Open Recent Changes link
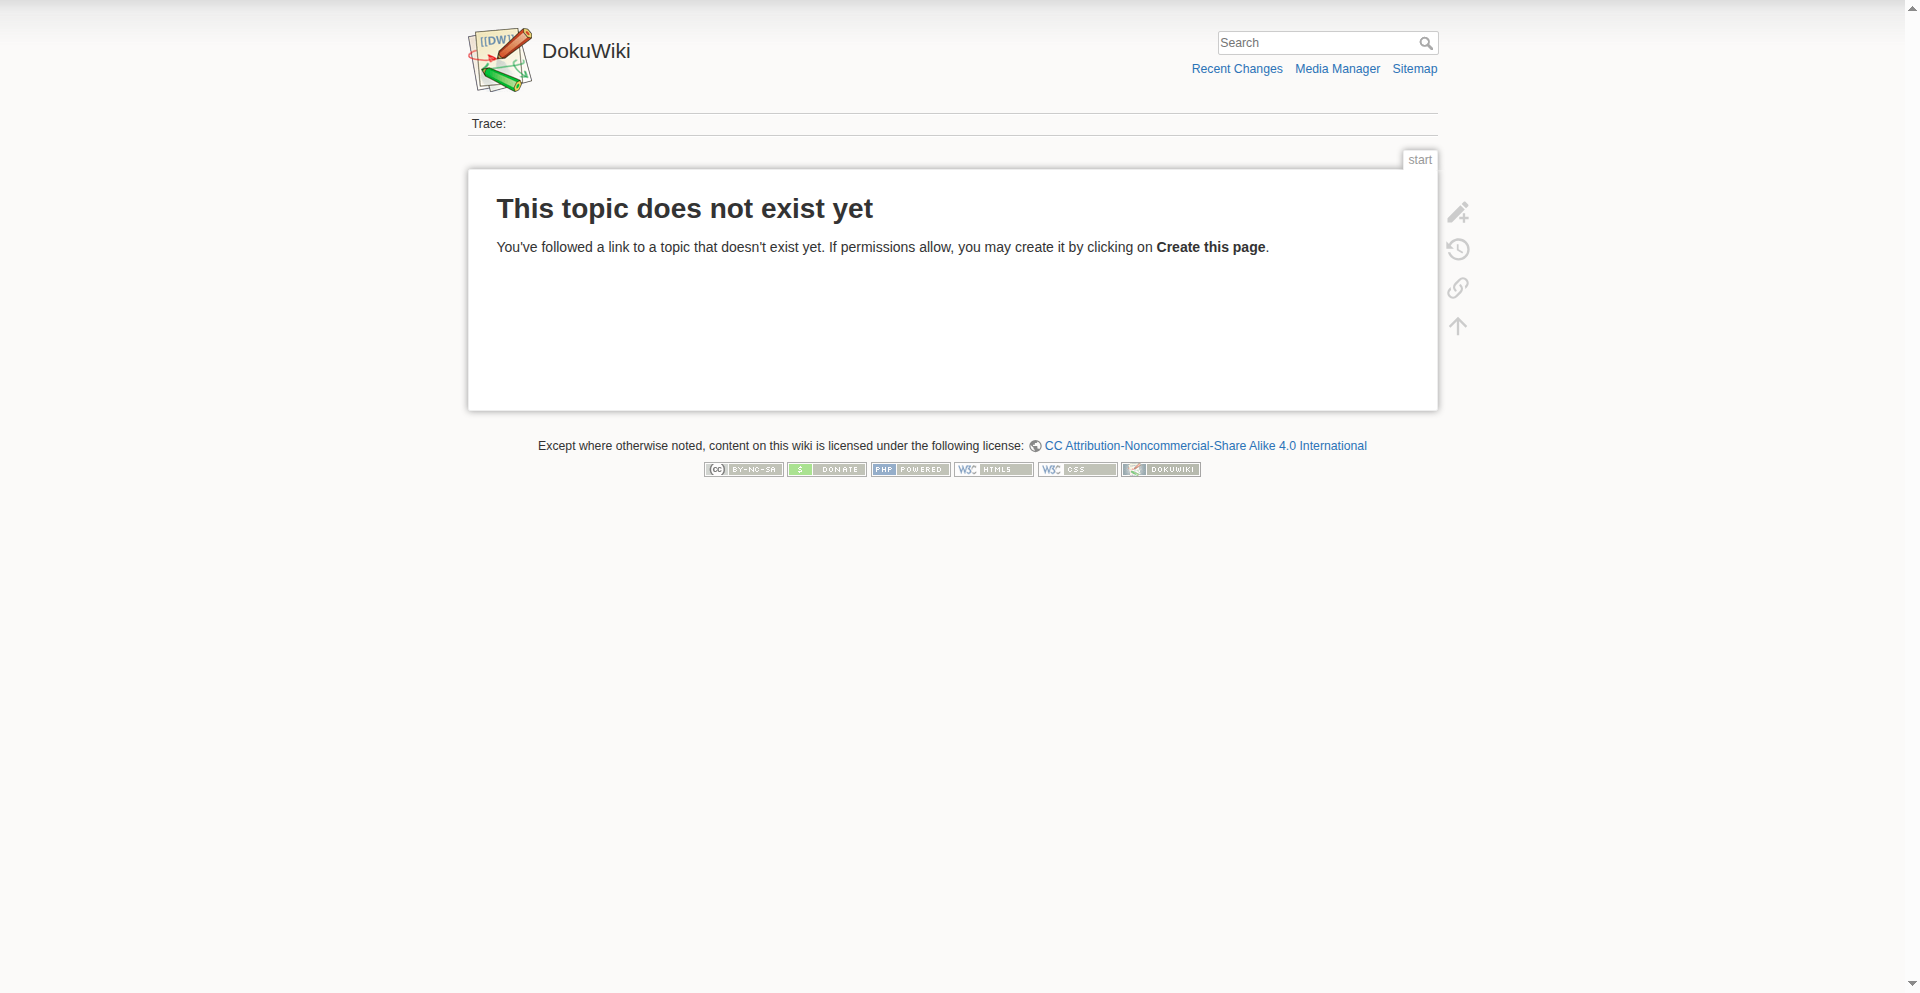Image resolution: width=1920 pixels, height=993 pixels. 1237,69
